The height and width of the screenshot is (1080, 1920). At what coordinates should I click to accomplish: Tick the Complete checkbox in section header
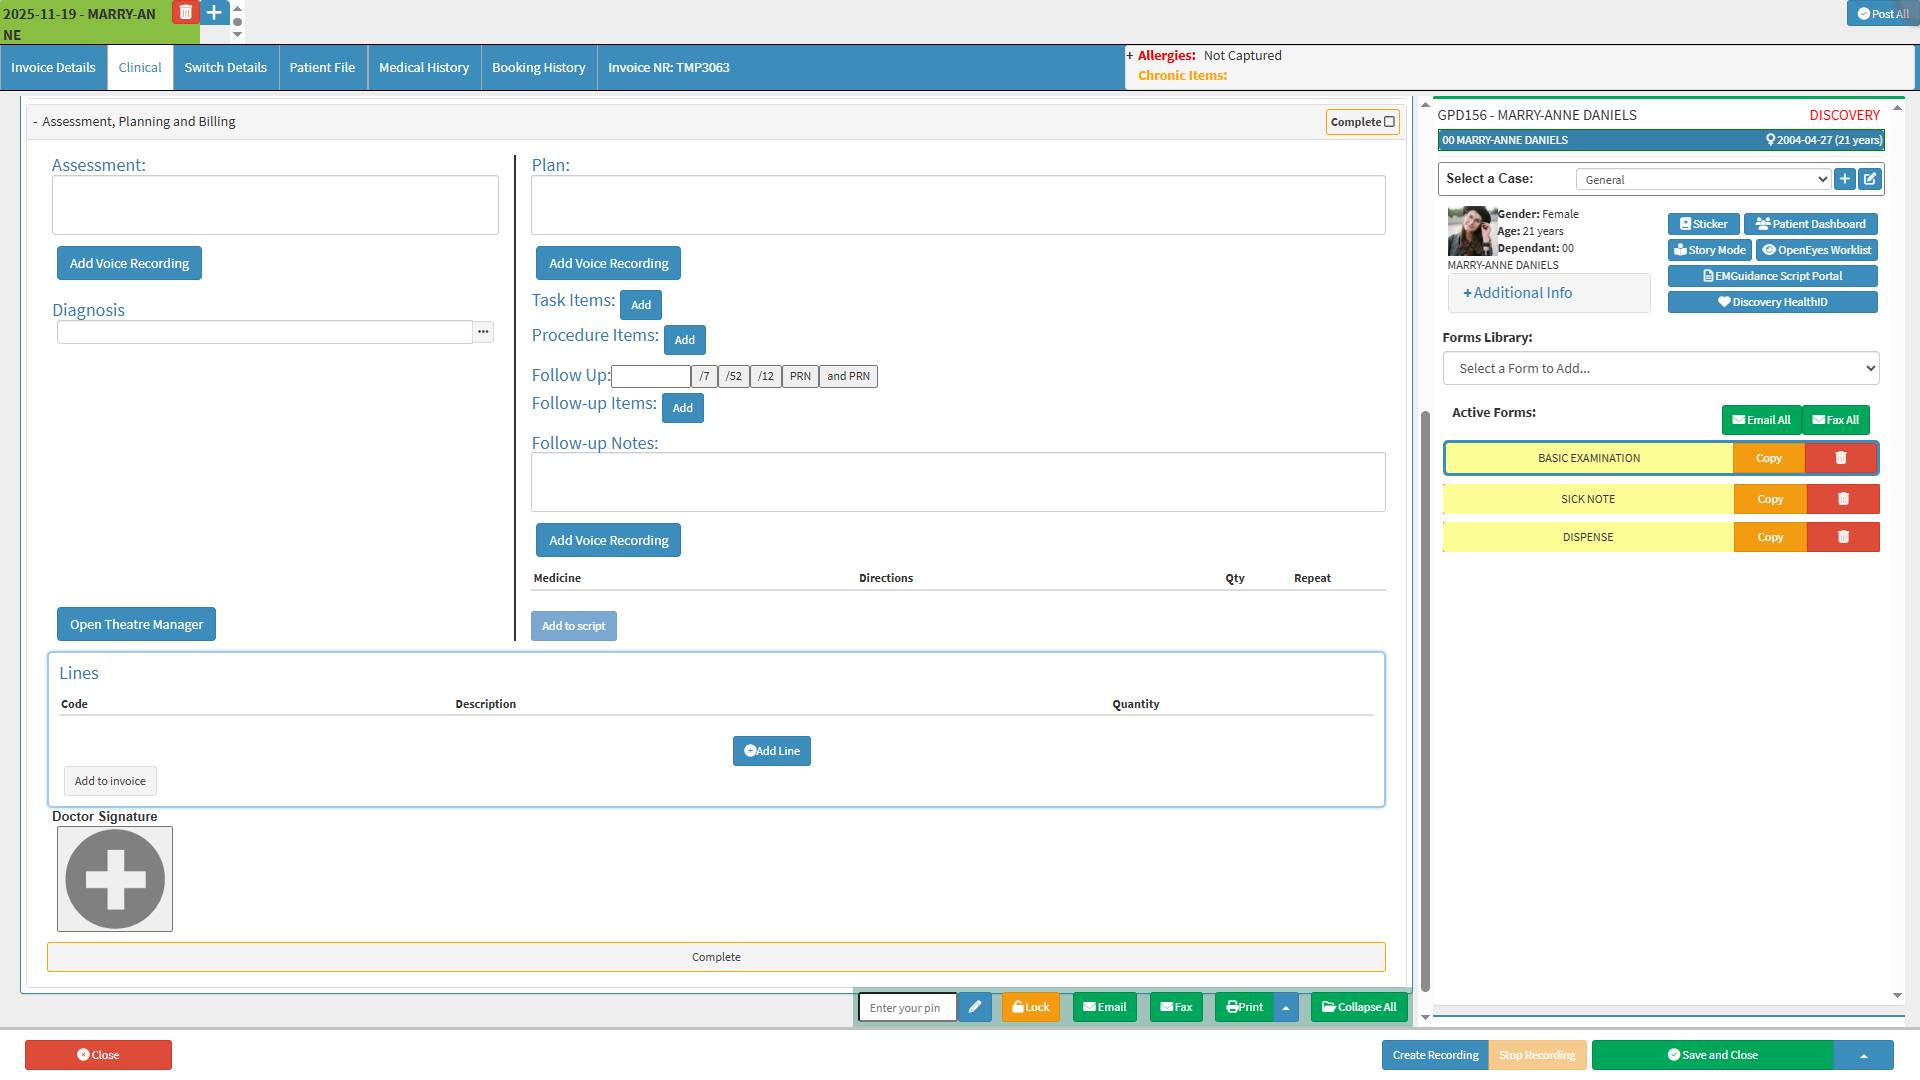(x=1389, y=122)
